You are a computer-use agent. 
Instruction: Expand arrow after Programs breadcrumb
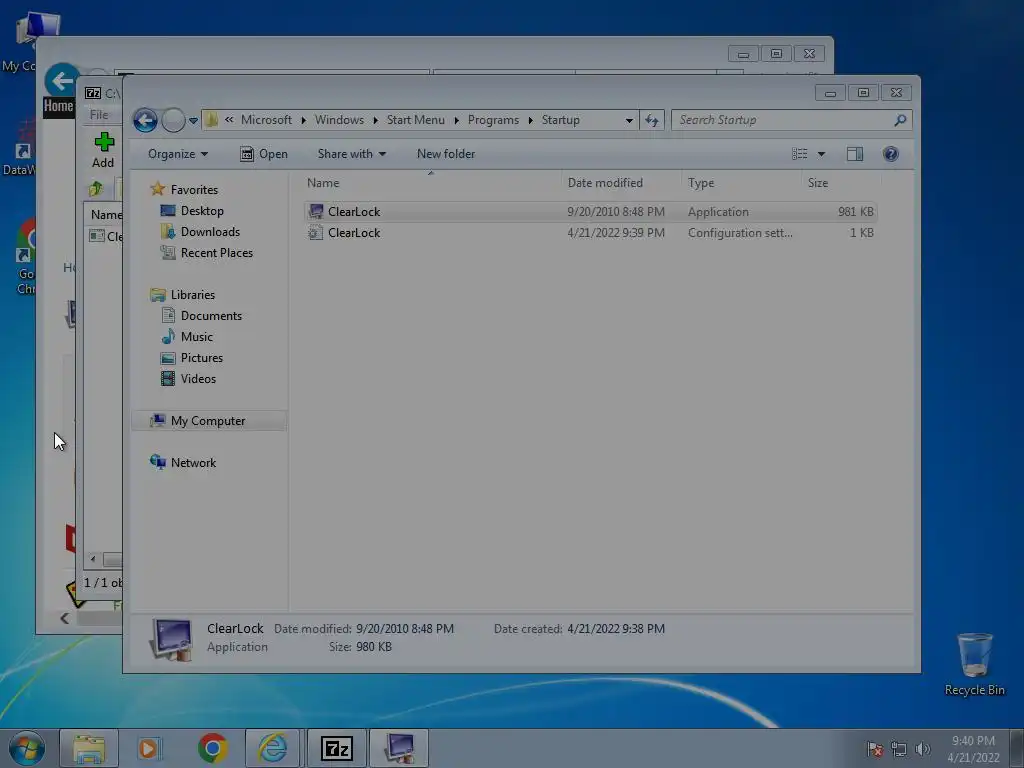[530, 120]
